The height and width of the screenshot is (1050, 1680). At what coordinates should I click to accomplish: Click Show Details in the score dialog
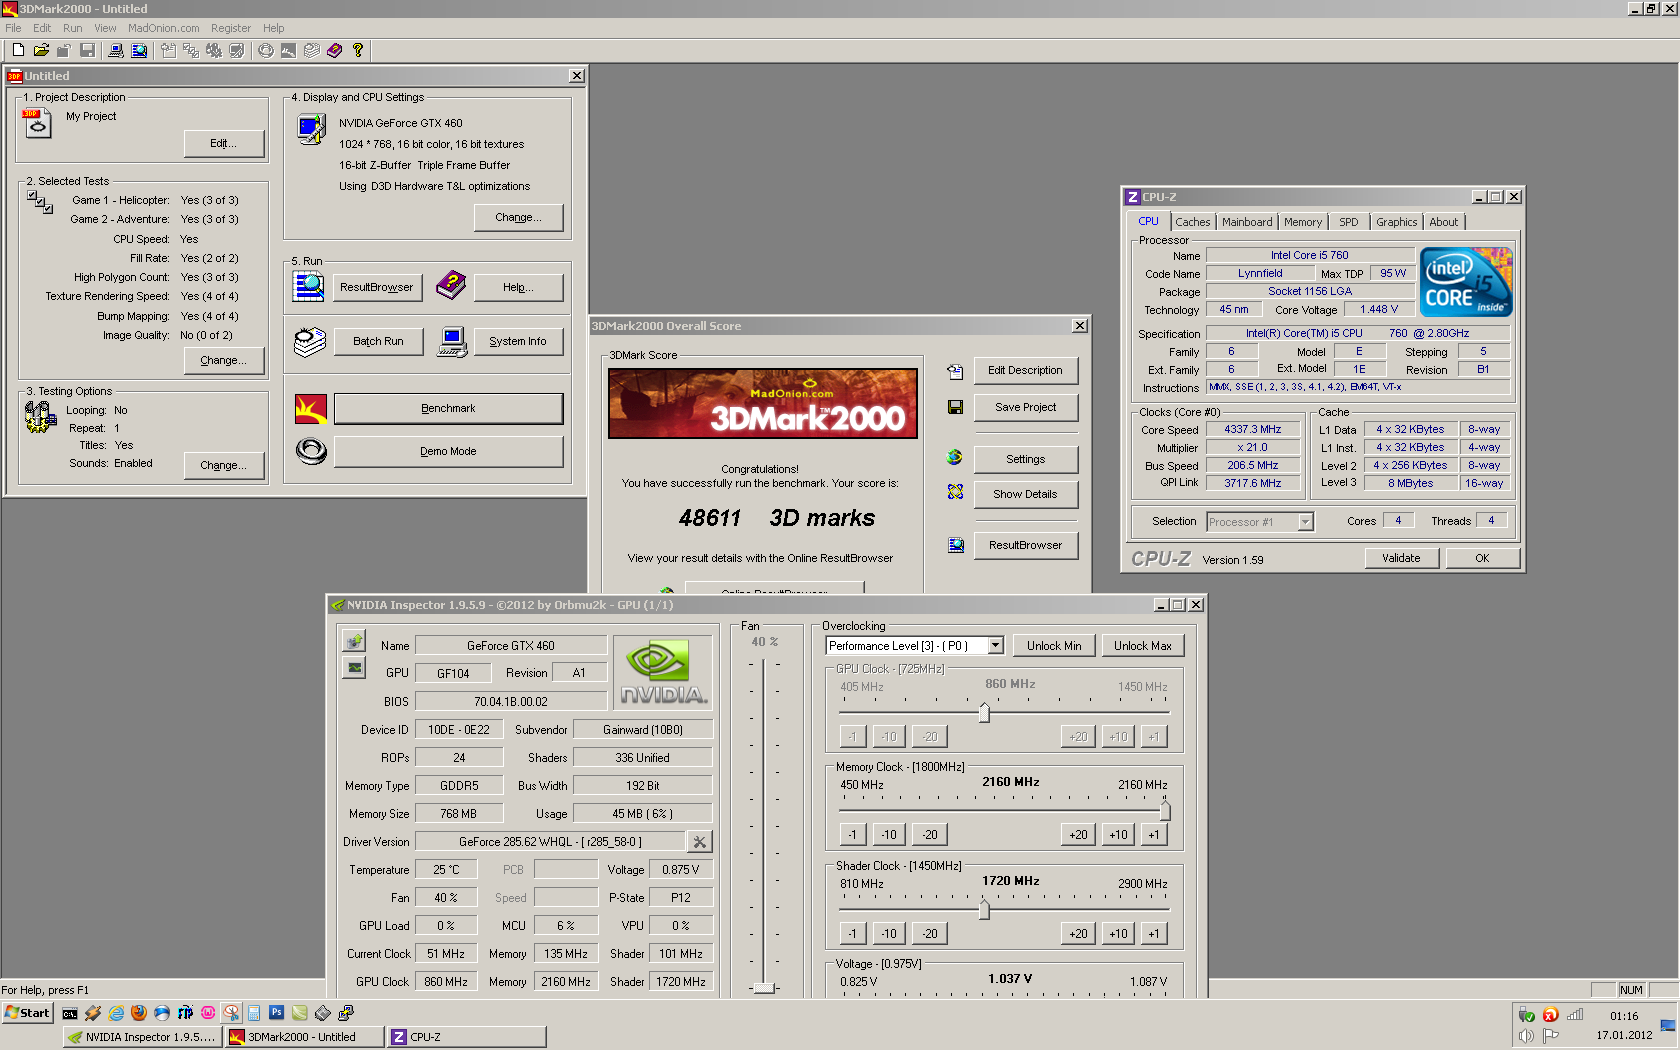[x=1025, y=494]
